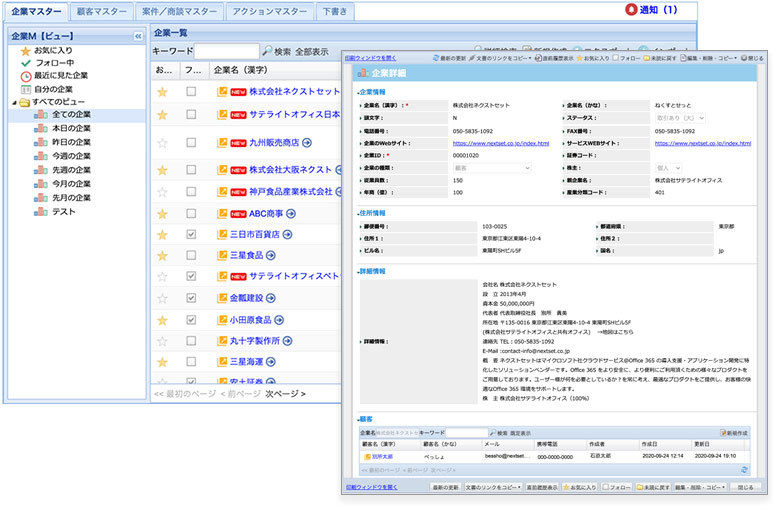Click customer section keyword input field

(466, 433)
